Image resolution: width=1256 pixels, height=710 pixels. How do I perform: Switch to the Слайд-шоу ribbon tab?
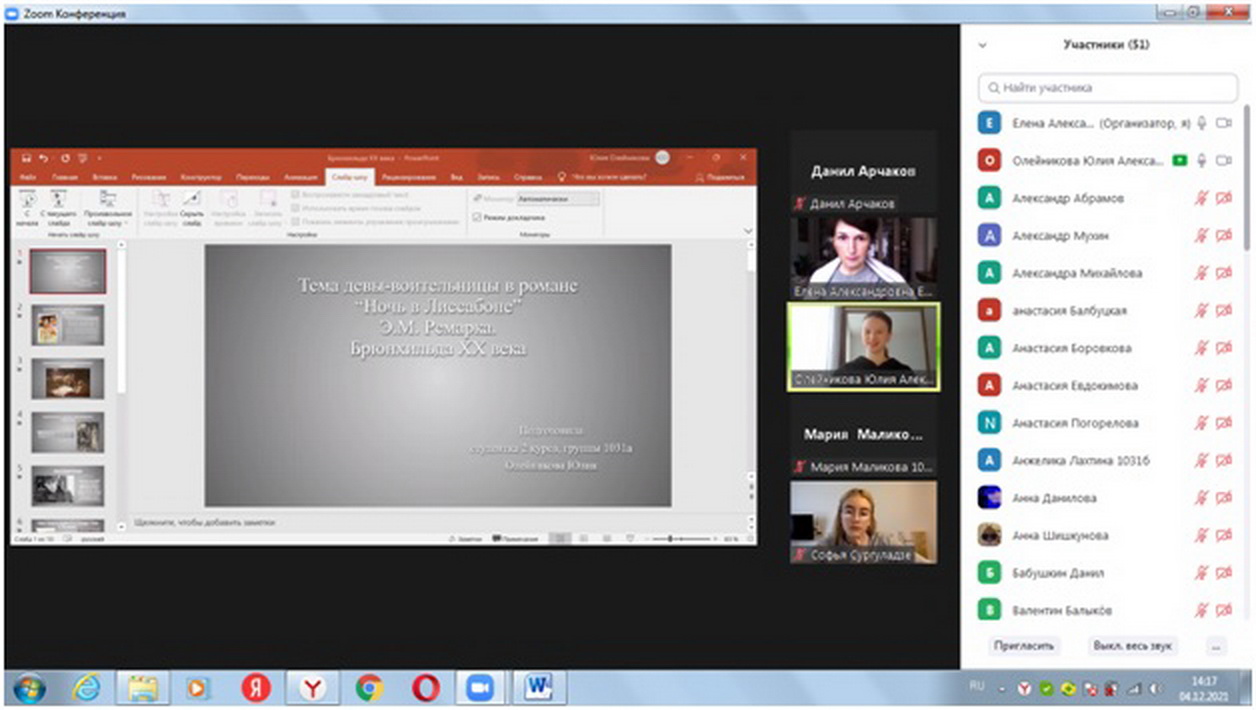[350, 177]
